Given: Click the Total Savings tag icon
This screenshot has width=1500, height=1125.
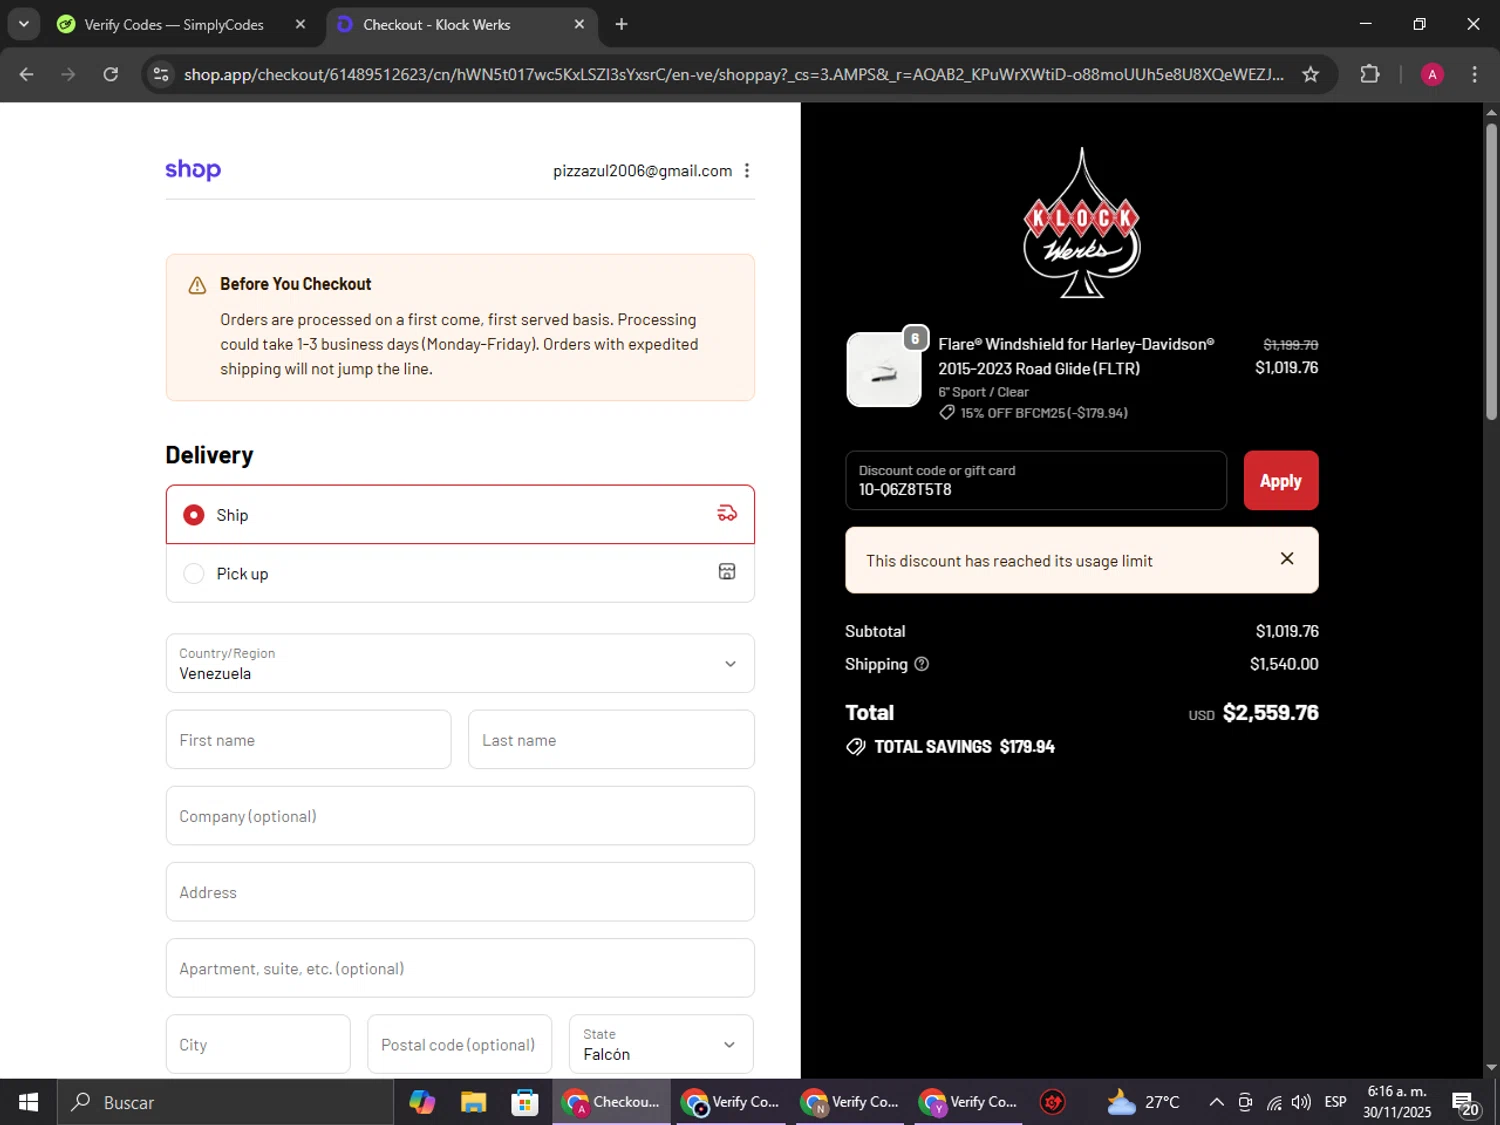Looking at the screenshot, I should (856, 747).
